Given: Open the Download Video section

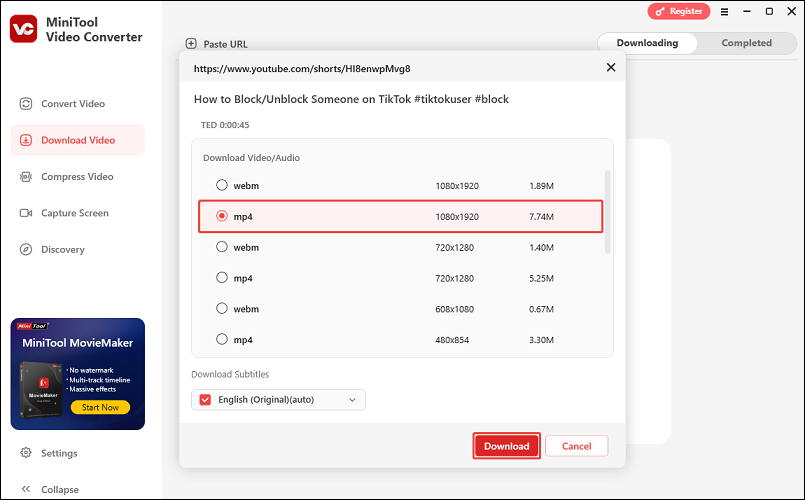Looking at the screenshot, I should 78,140.
